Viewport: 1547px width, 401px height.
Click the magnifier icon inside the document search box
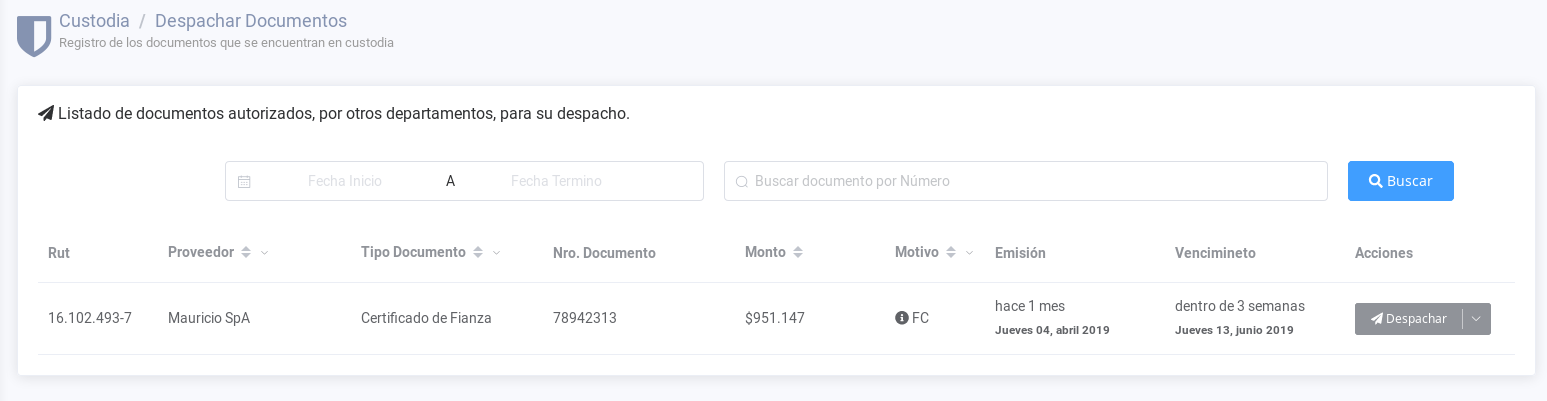pos(741,182)
